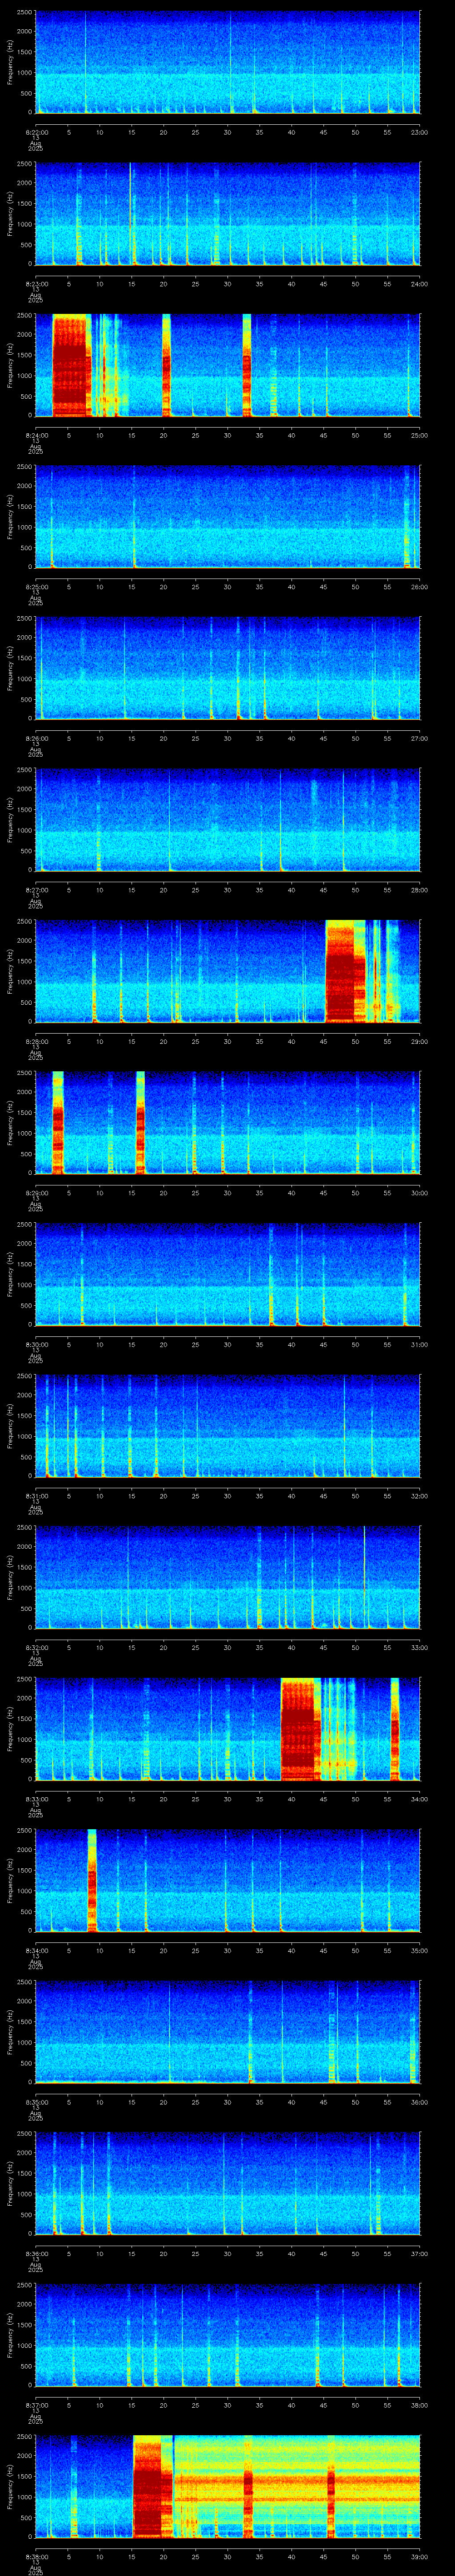Select the spectrogram panel beginning at 8:37:00
This screenshot has width=455, height=2576.
pyautogui.click(x=227, y=2335)
